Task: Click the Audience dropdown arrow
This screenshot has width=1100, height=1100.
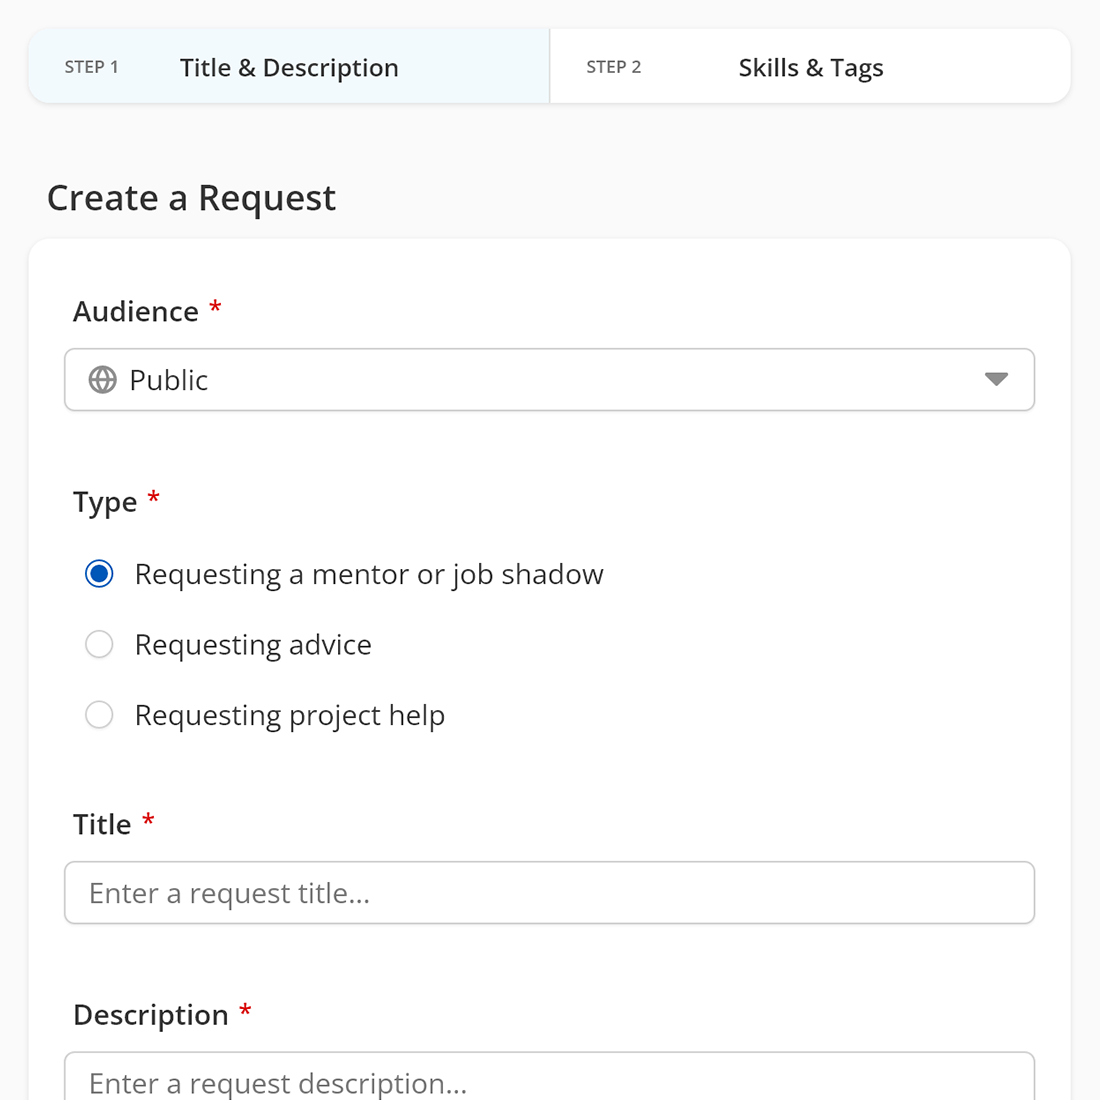Action: coord(995,380)
